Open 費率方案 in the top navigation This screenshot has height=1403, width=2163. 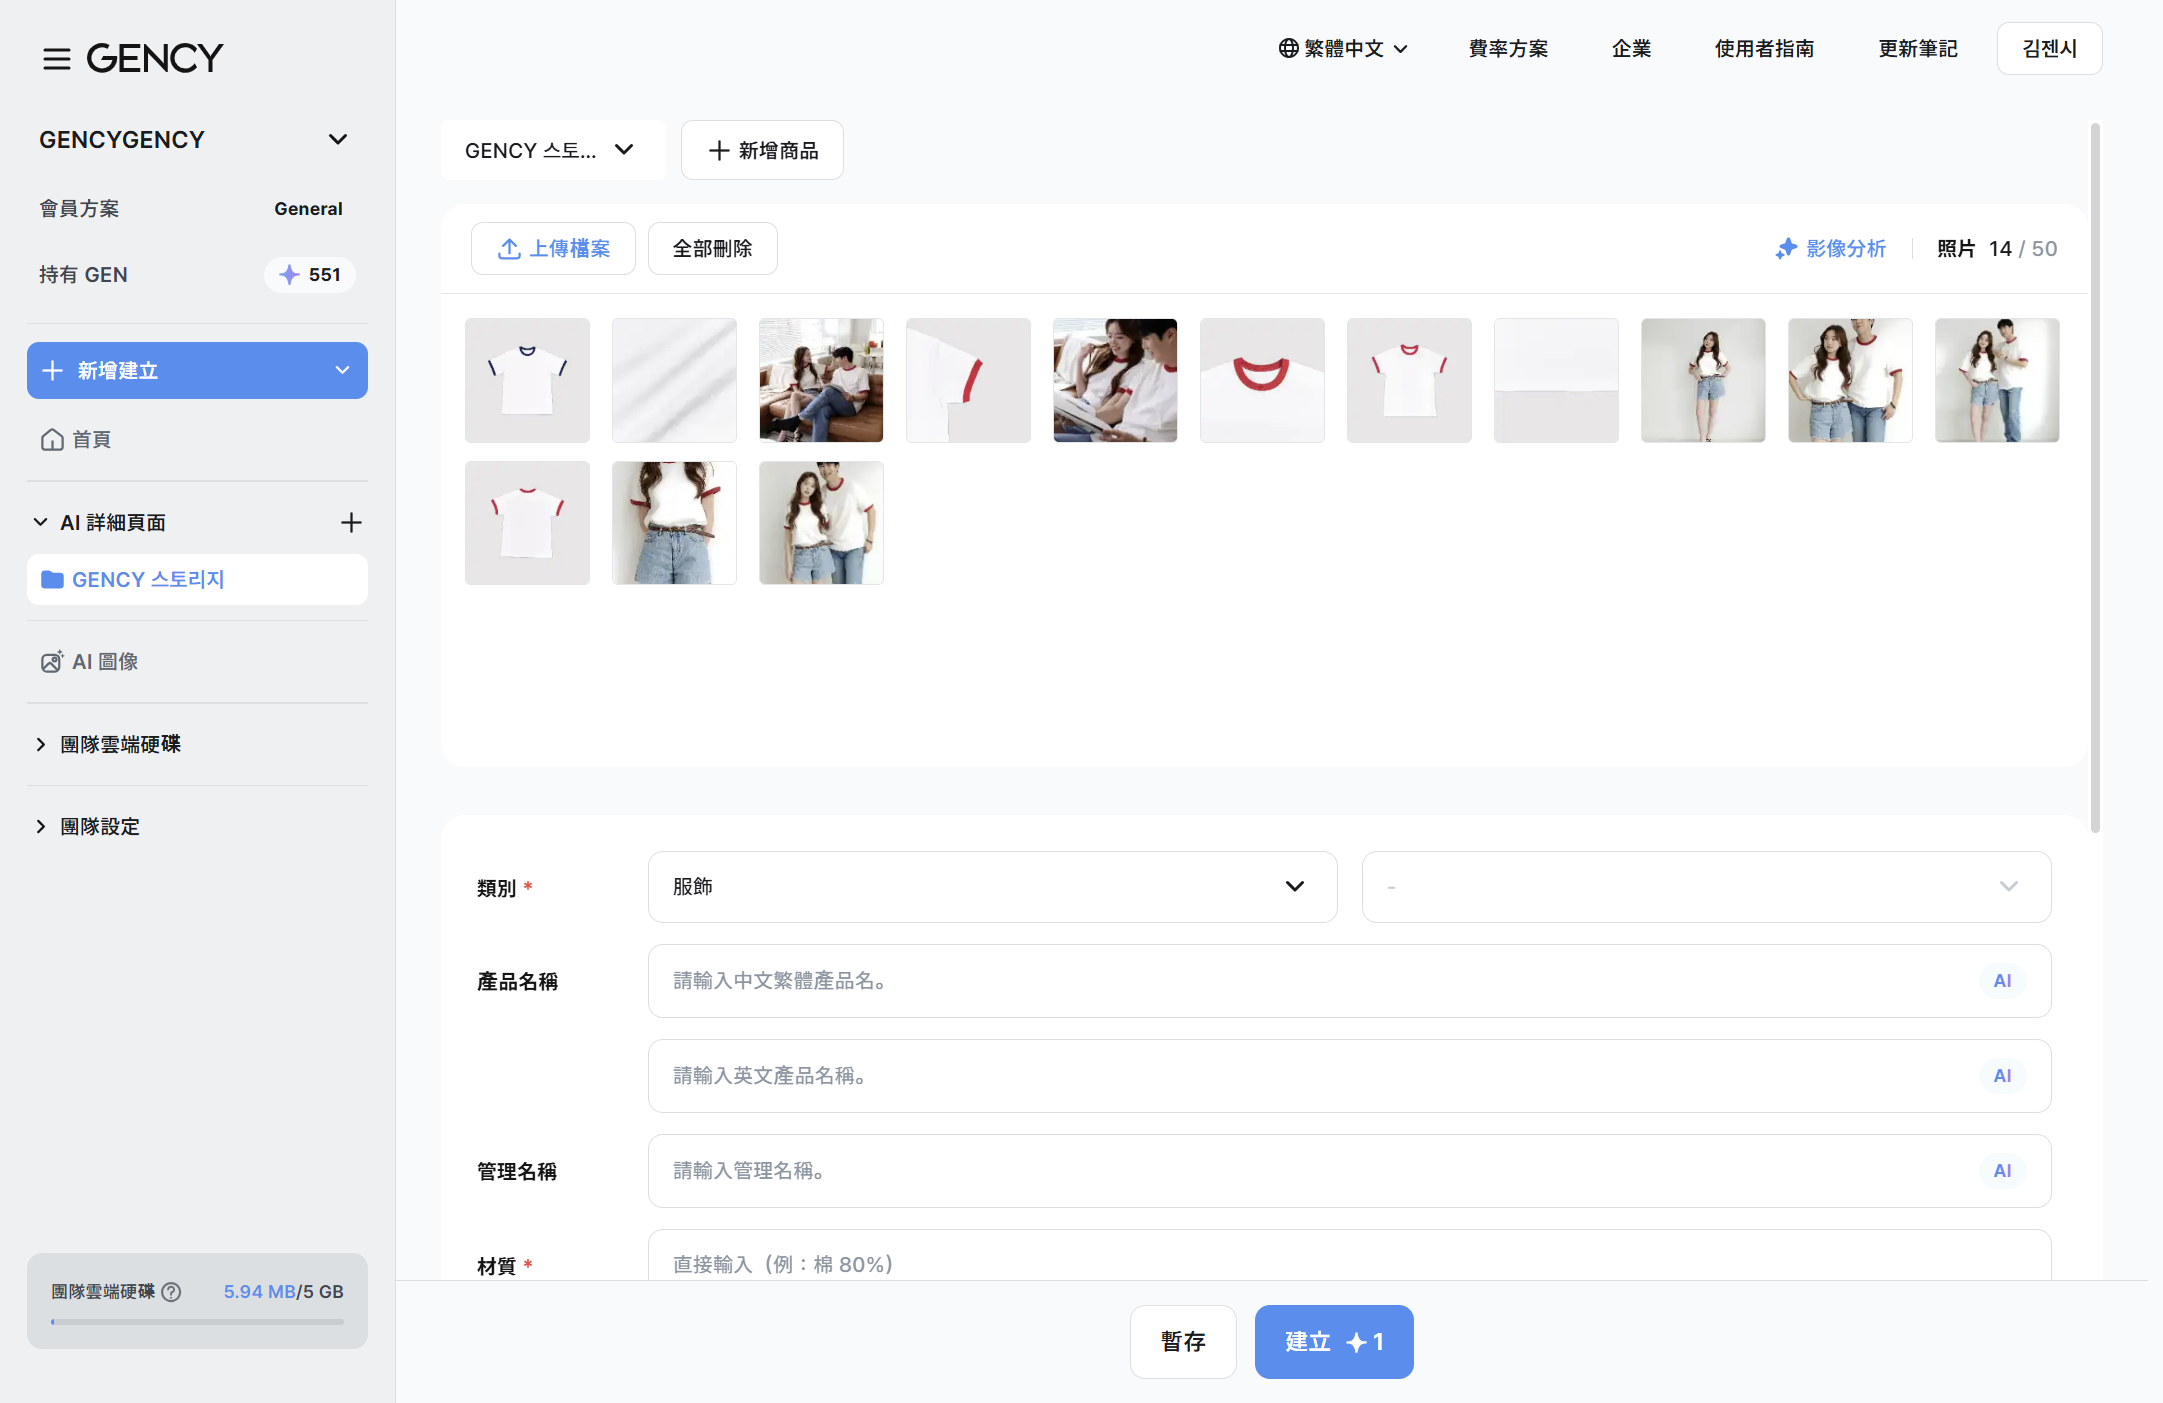tap(1508, 48)
